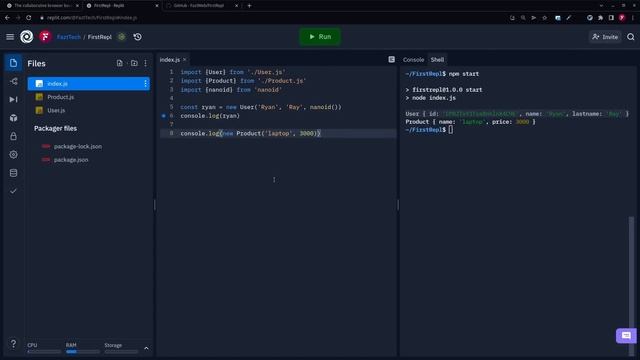Image resolution: width=640 pixels, height=360 pixels.
Task: Open the Packages cube sidebar icon
Action: (x=13, y=118)
